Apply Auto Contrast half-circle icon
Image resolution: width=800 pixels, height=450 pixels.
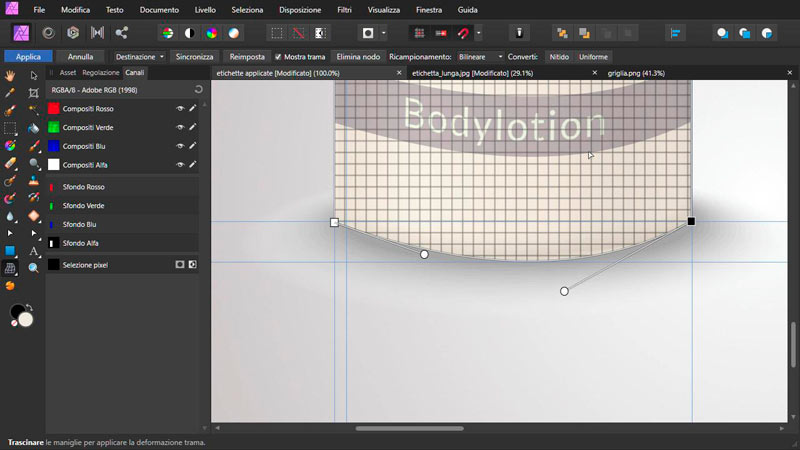point(190,33)
